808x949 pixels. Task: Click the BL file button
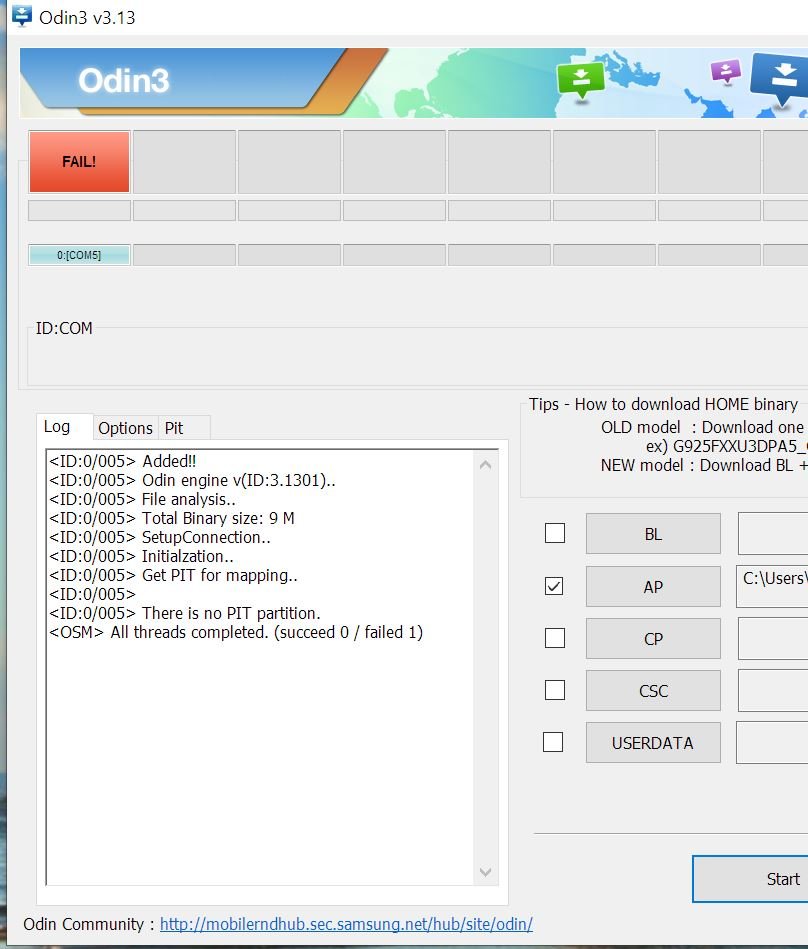tap(653, 534)
